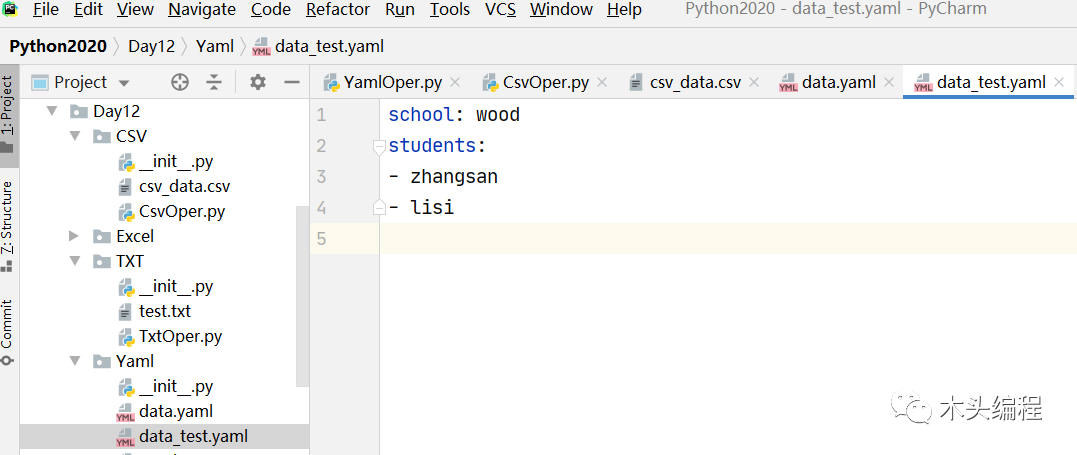This screenshot has height=455, width=1077.
Task: Click the locate current file crosshair icon
Action: click(x=180, y=82)
